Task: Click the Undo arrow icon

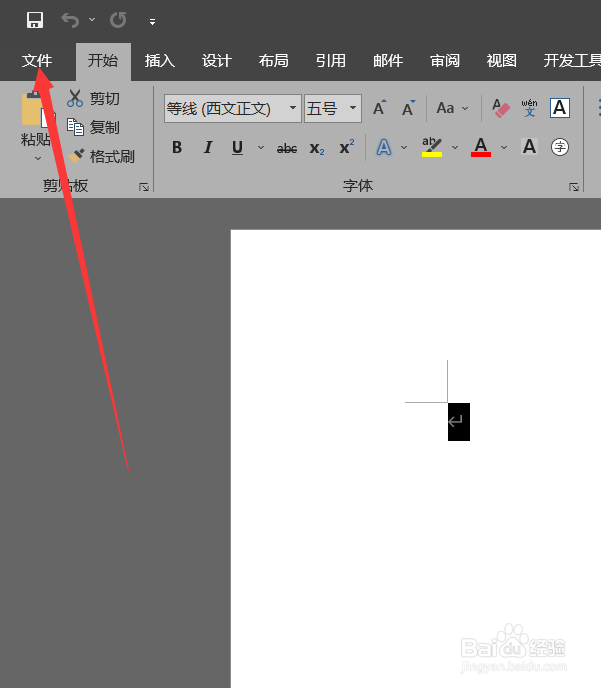Action: [x=70, y=20]
